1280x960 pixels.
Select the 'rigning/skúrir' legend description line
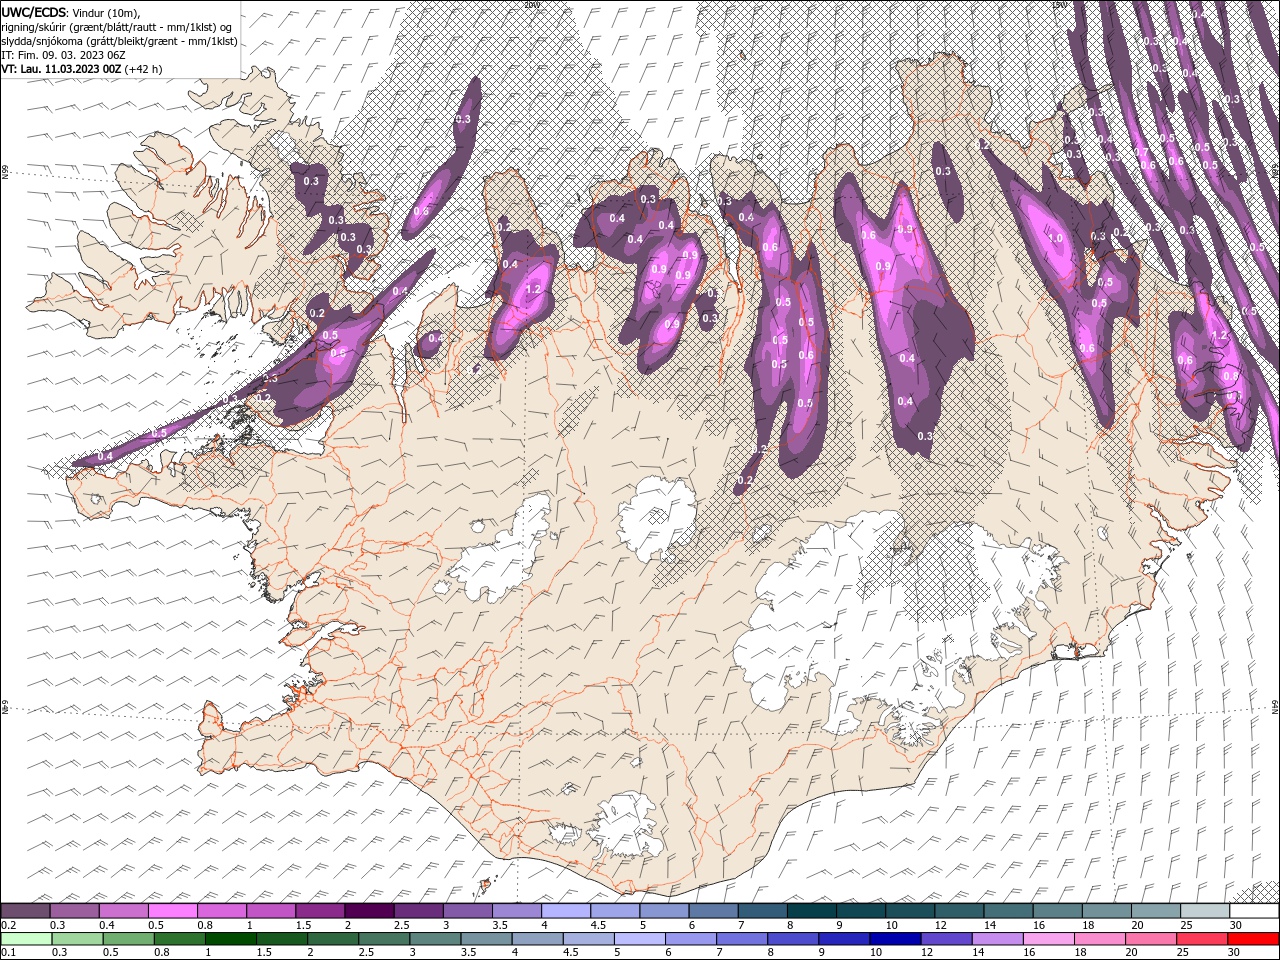click(x=117, y=27)
